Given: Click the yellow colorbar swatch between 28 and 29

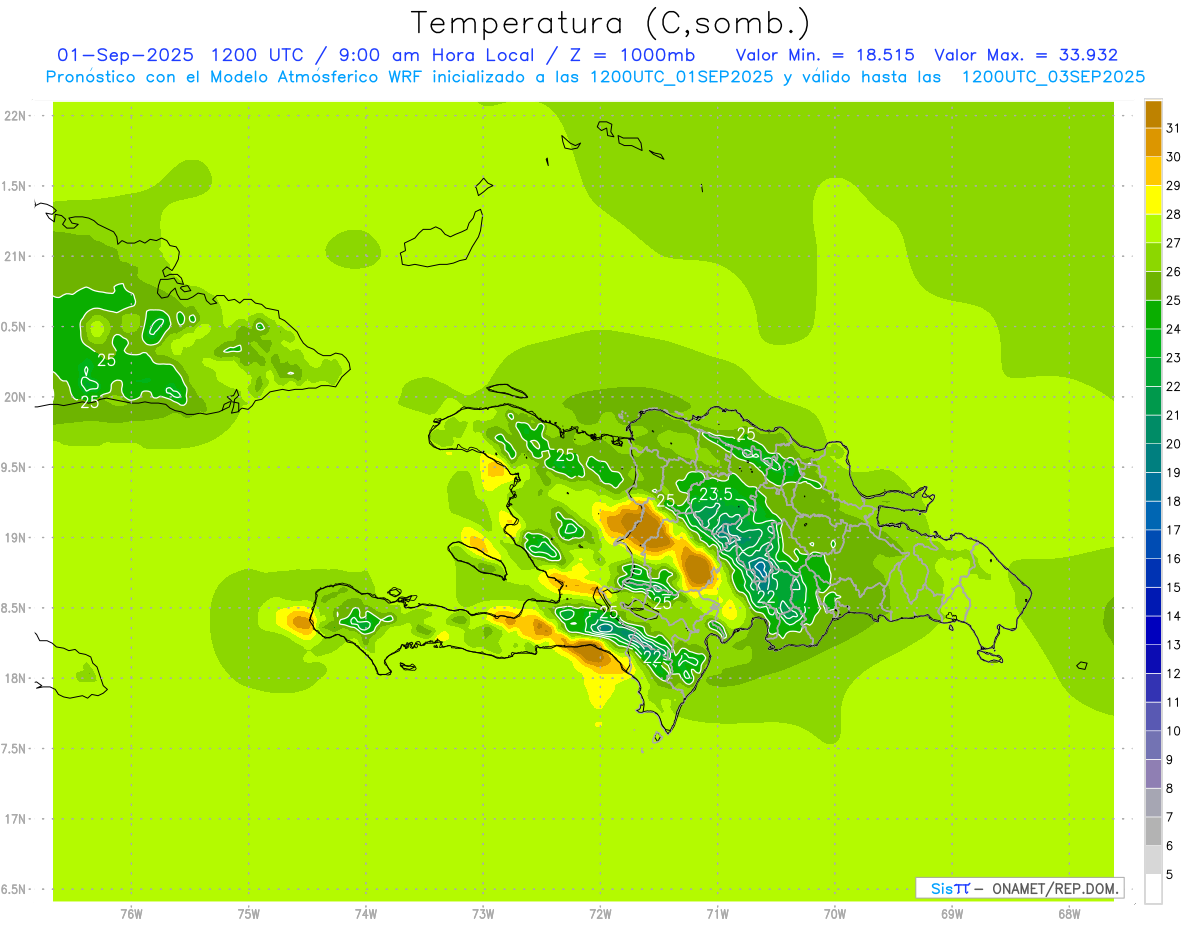Looking at the screenshot, I should click(1153, 200).
